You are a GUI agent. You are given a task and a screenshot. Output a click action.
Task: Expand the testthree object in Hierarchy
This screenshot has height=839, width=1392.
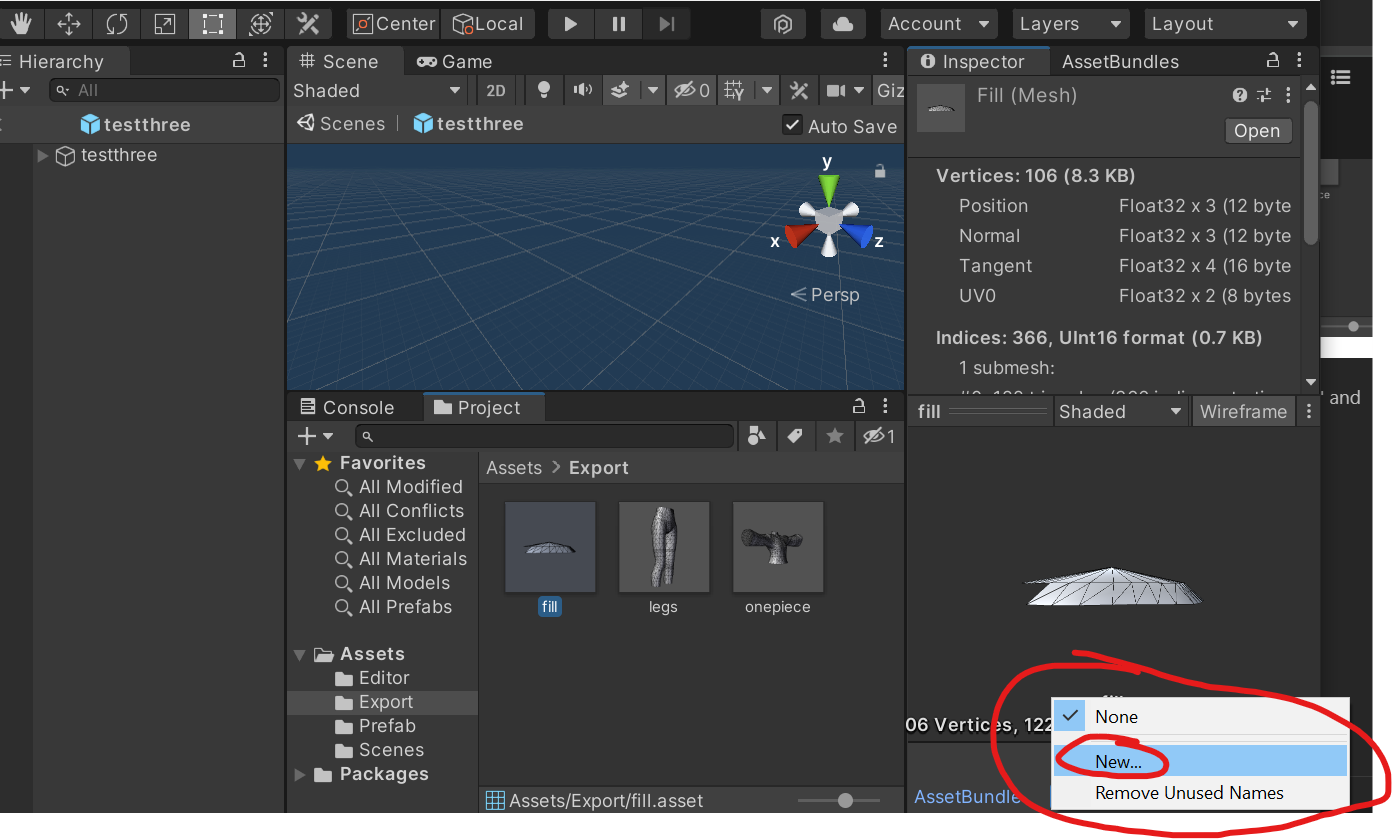tap(43, 155)
